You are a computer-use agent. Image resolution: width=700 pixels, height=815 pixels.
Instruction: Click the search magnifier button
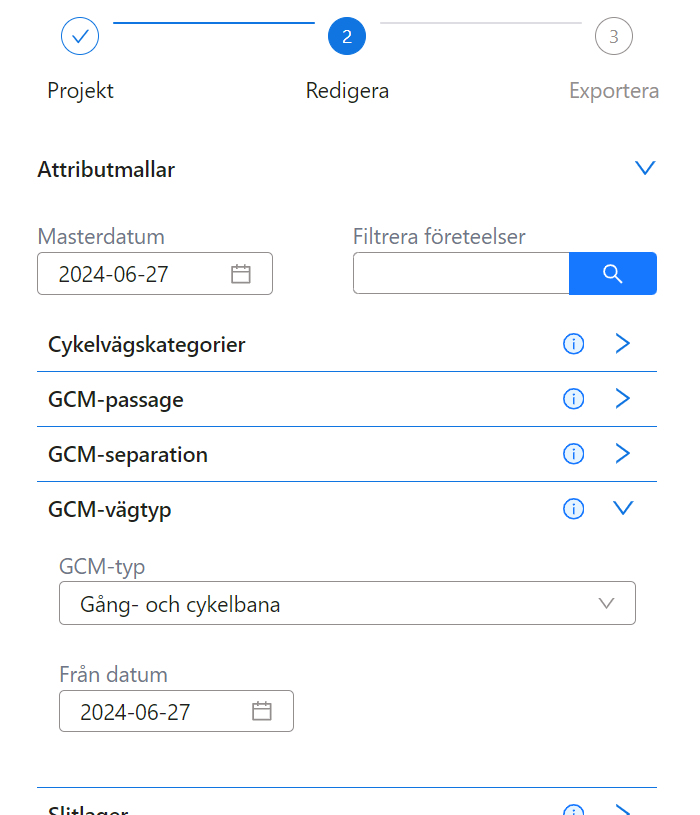pos(613,274)
